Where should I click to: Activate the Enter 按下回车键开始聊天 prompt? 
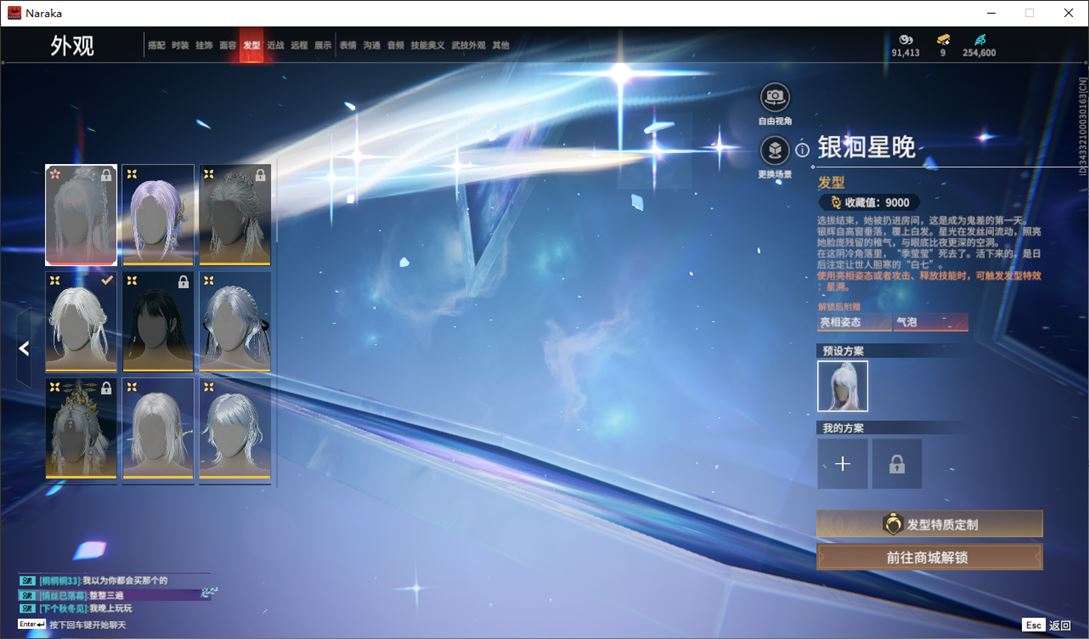[x=72, y=624]
